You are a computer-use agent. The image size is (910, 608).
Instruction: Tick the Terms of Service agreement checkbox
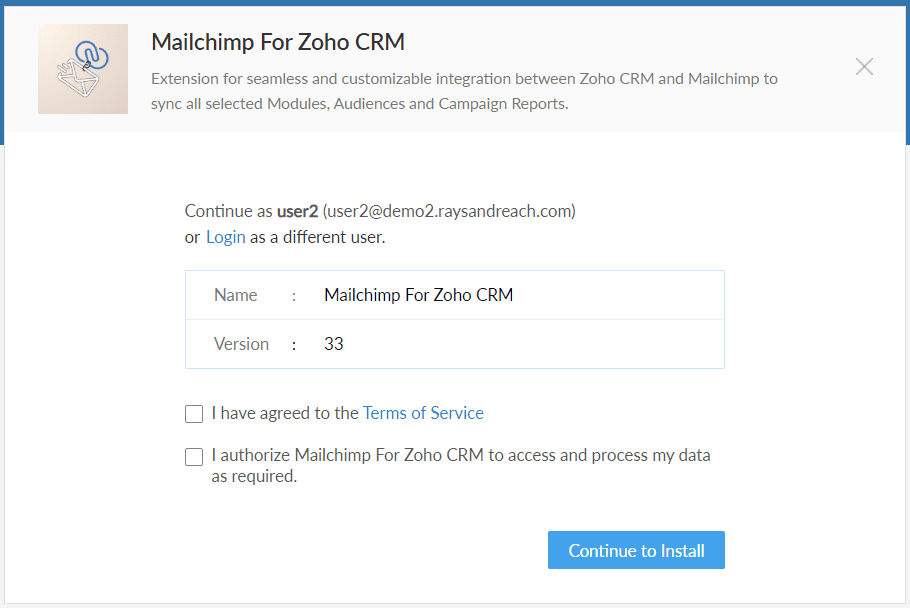click(194, 414)
